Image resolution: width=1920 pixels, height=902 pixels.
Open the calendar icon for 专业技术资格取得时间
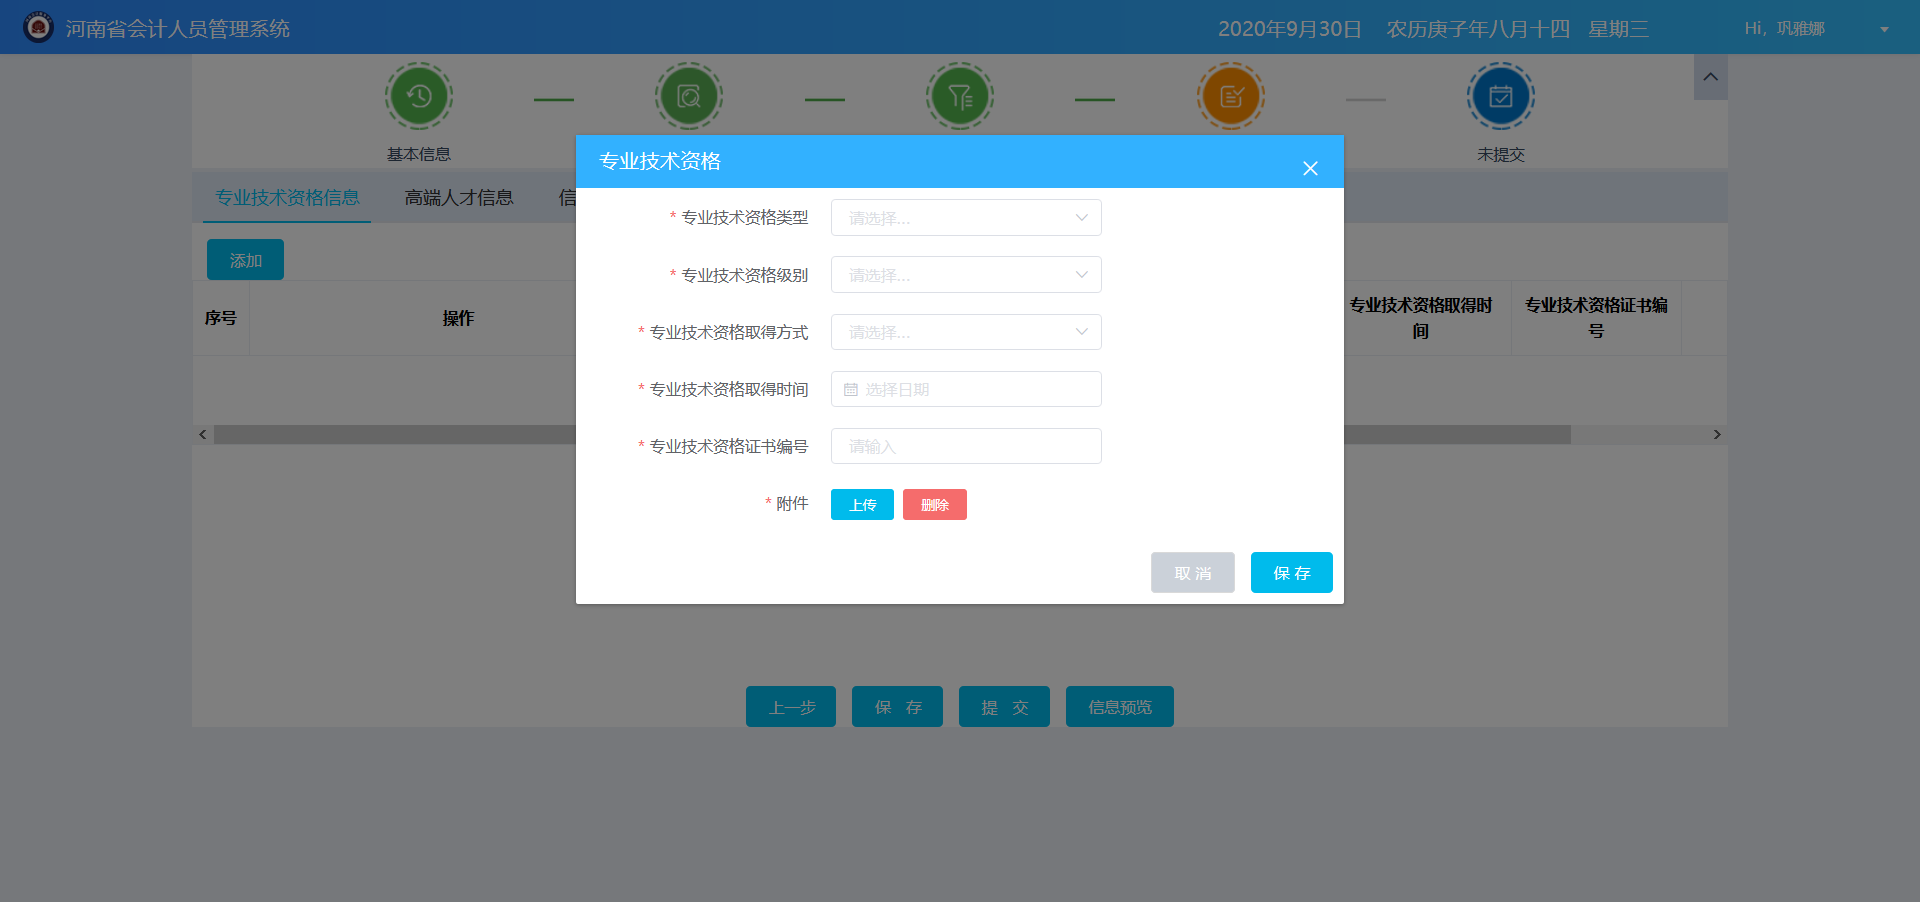point(849,389)
